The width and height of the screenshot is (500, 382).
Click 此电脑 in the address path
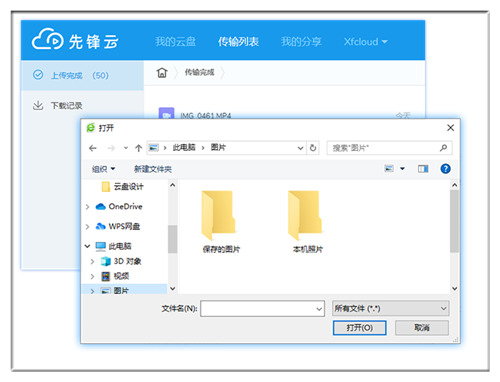pyautogui.click(x=184, y=147)
